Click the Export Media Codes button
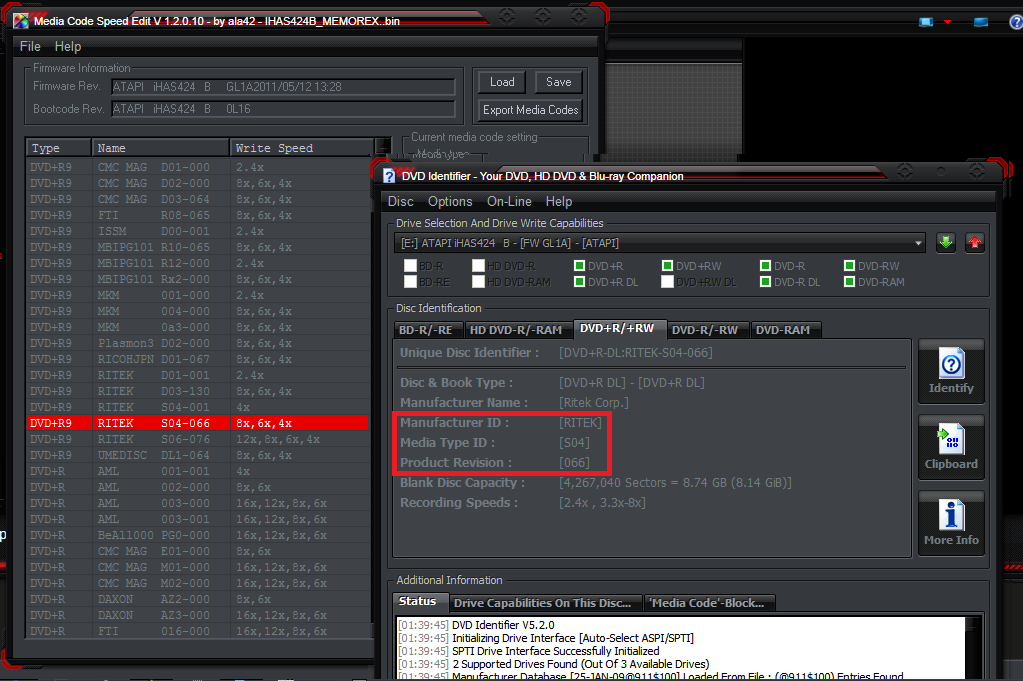The width and height of the screenshot is (1023, 681). 530,110
